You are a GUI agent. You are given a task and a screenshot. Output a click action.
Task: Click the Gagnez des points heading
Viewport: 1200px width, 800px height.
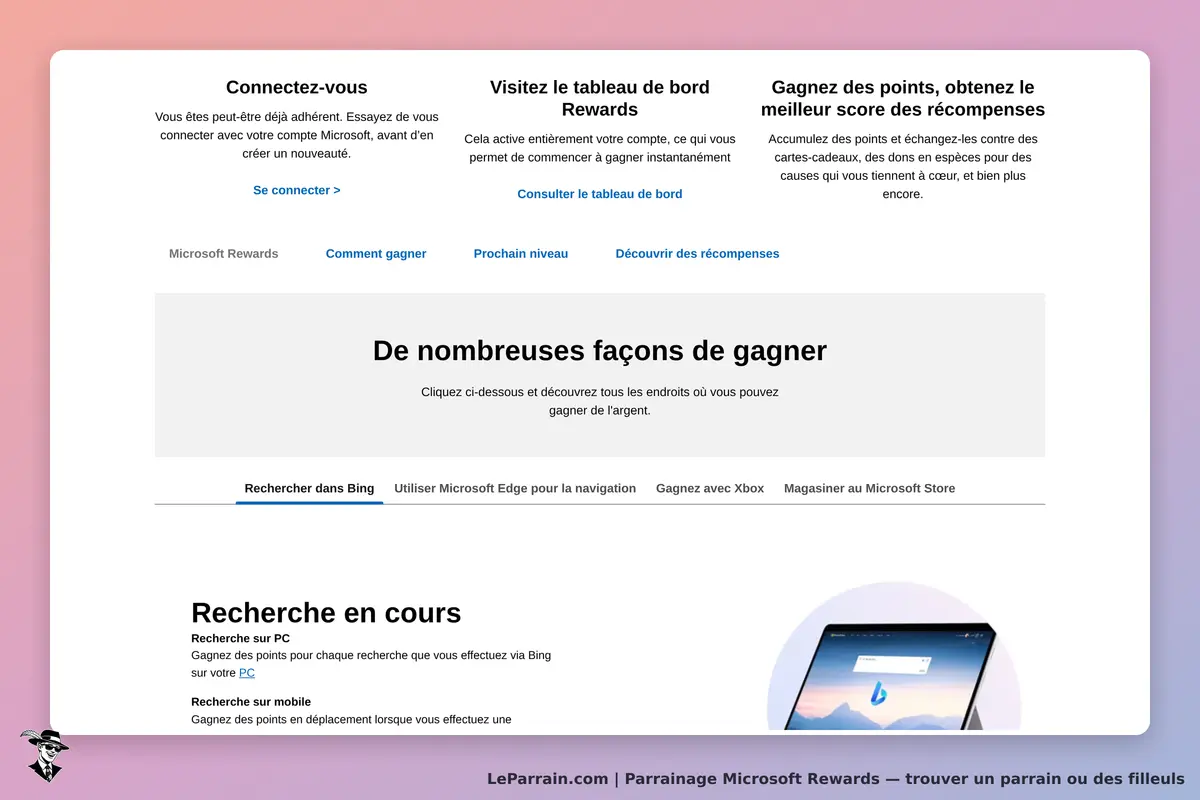pos(903,98)
